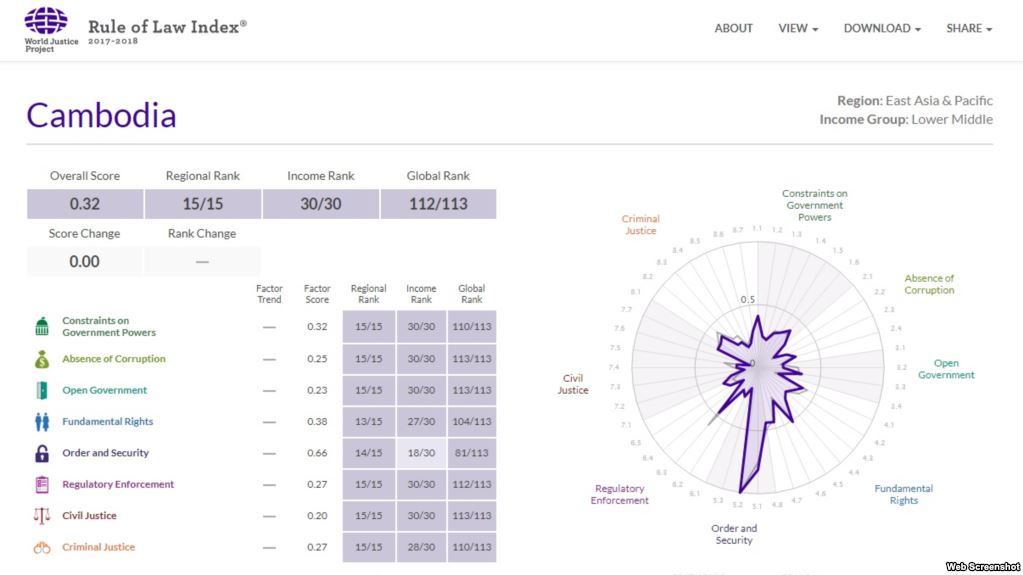Open Civil Justice factor link
Image resolution: width=1023 pixels, height=575 pixels.
(x=89, y=515)
